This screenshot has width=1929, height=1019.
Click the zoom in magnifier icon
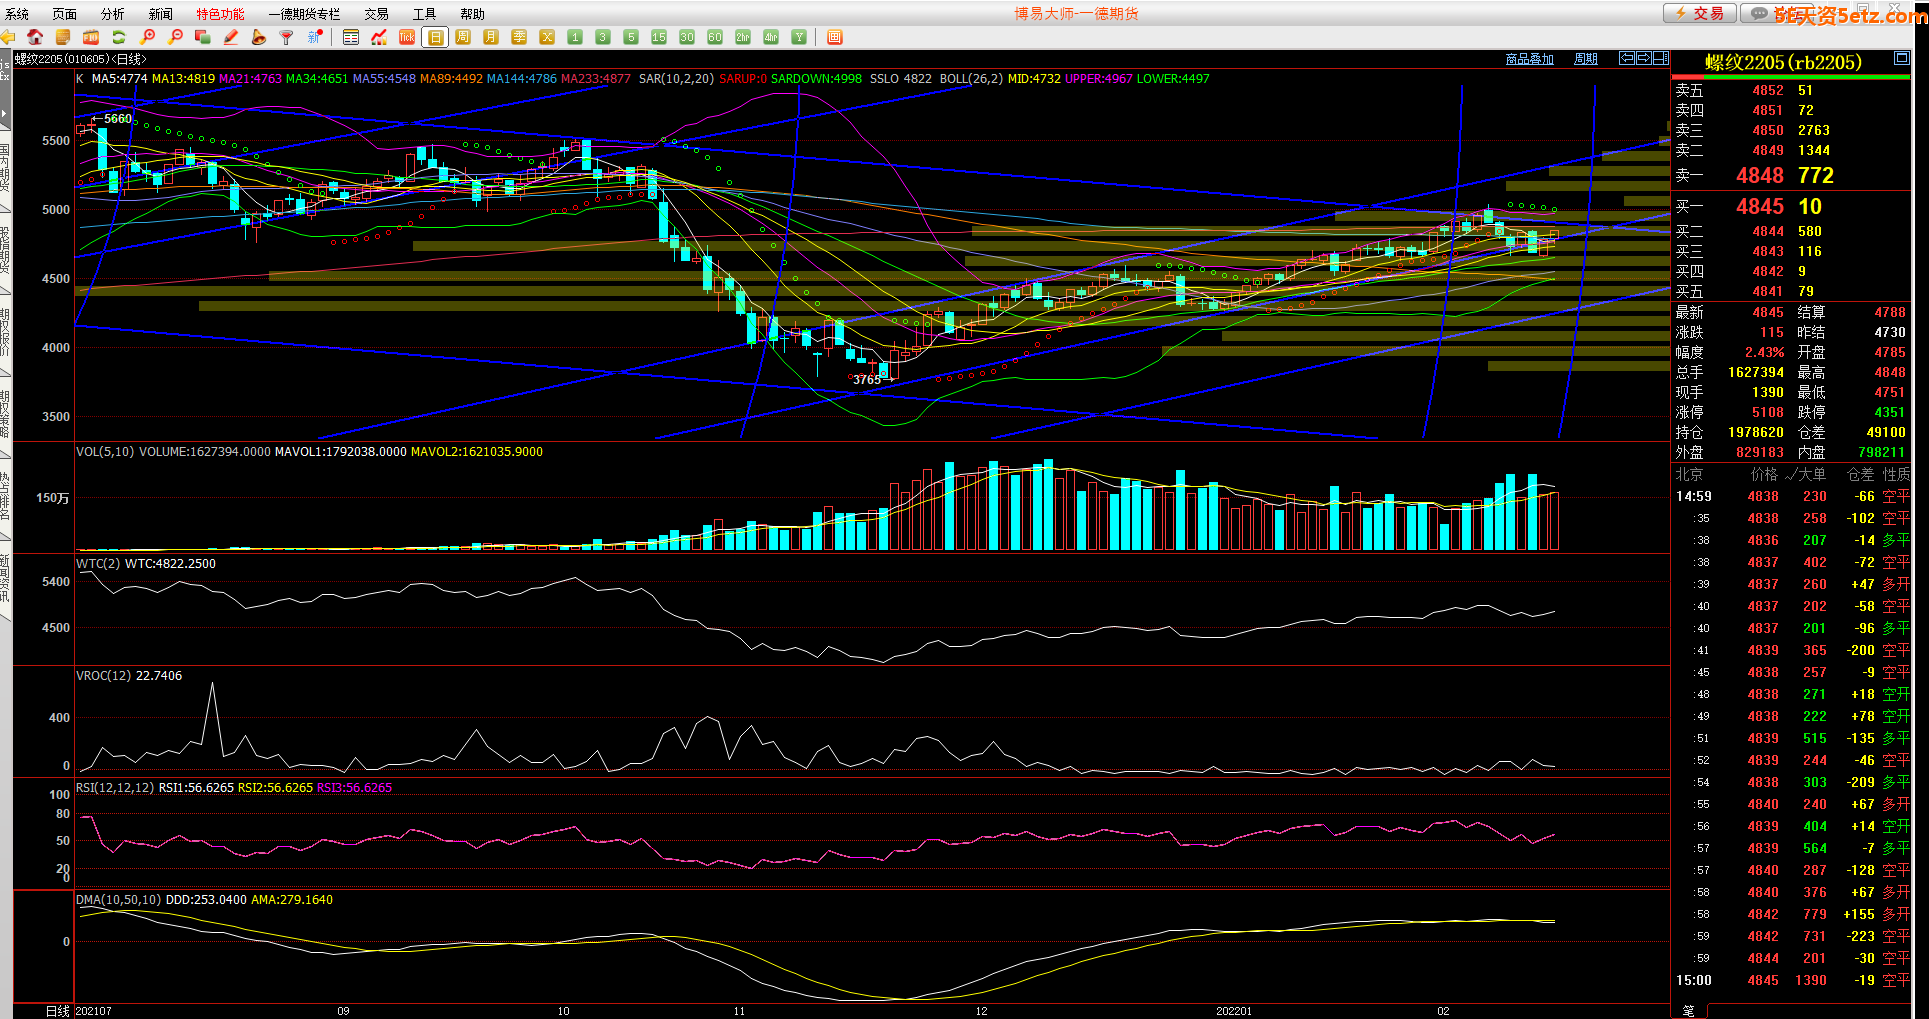click(148, 37)
